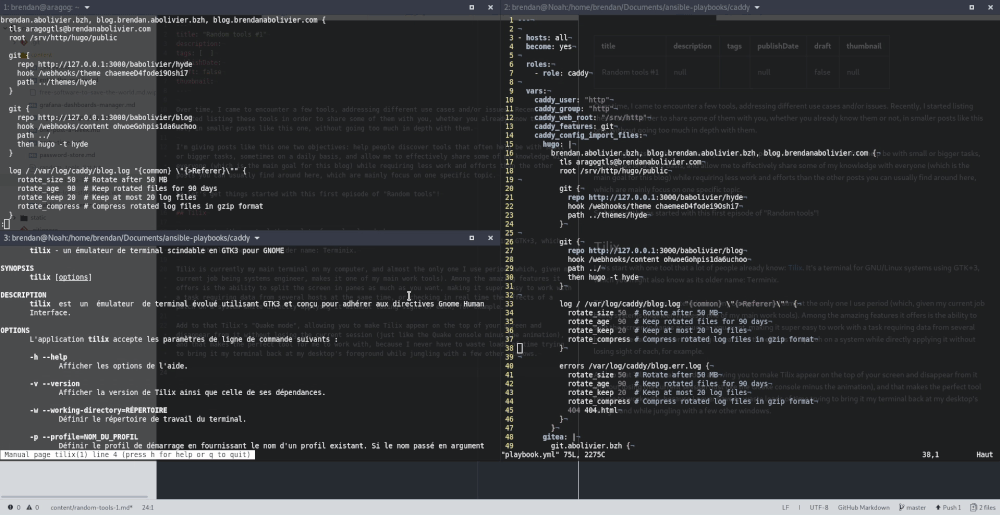This screenshot has height=515, width=1000.
Task: Click the publishDate column header in preview table
Action: (x=777, y=46)
